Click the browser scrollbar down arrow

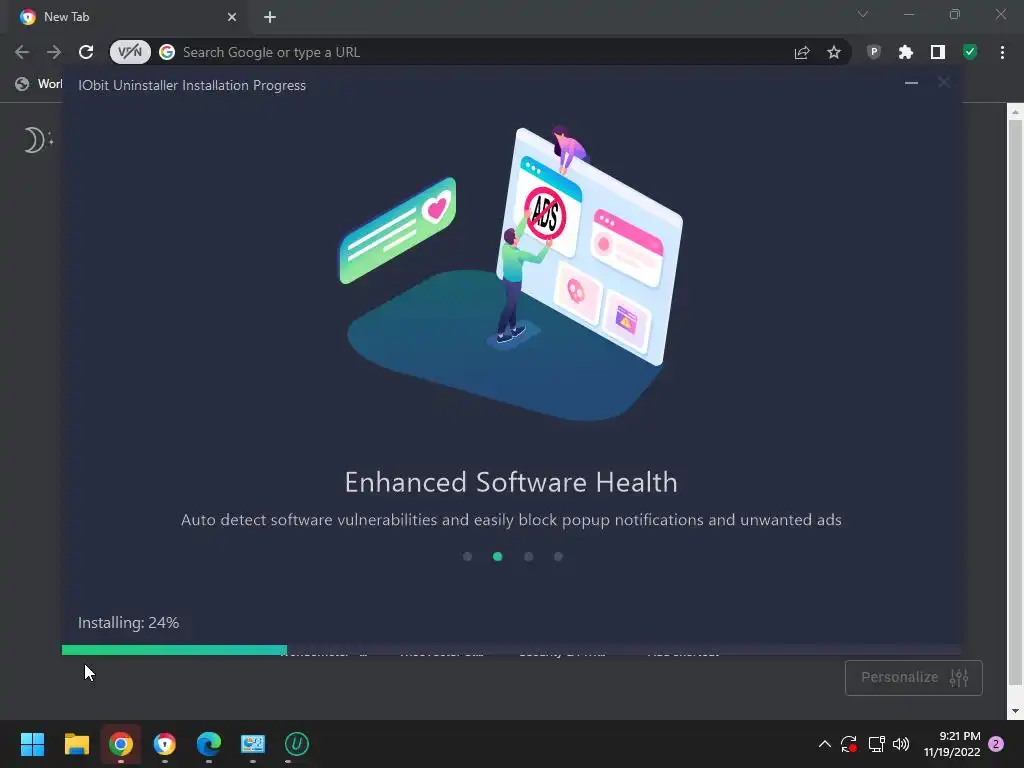point(1015,711)
